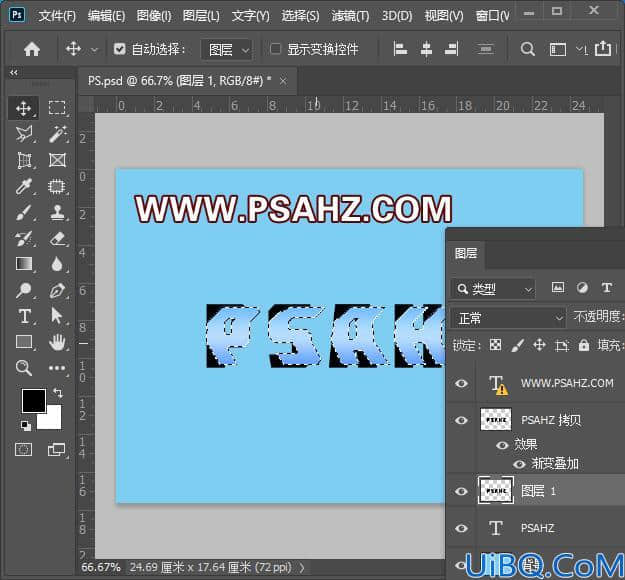The width and height of the screenshot is (625, 580).
Task: Collapse the toolbox with double arrows
Action: pyautogui.click(x=14, y=73)
